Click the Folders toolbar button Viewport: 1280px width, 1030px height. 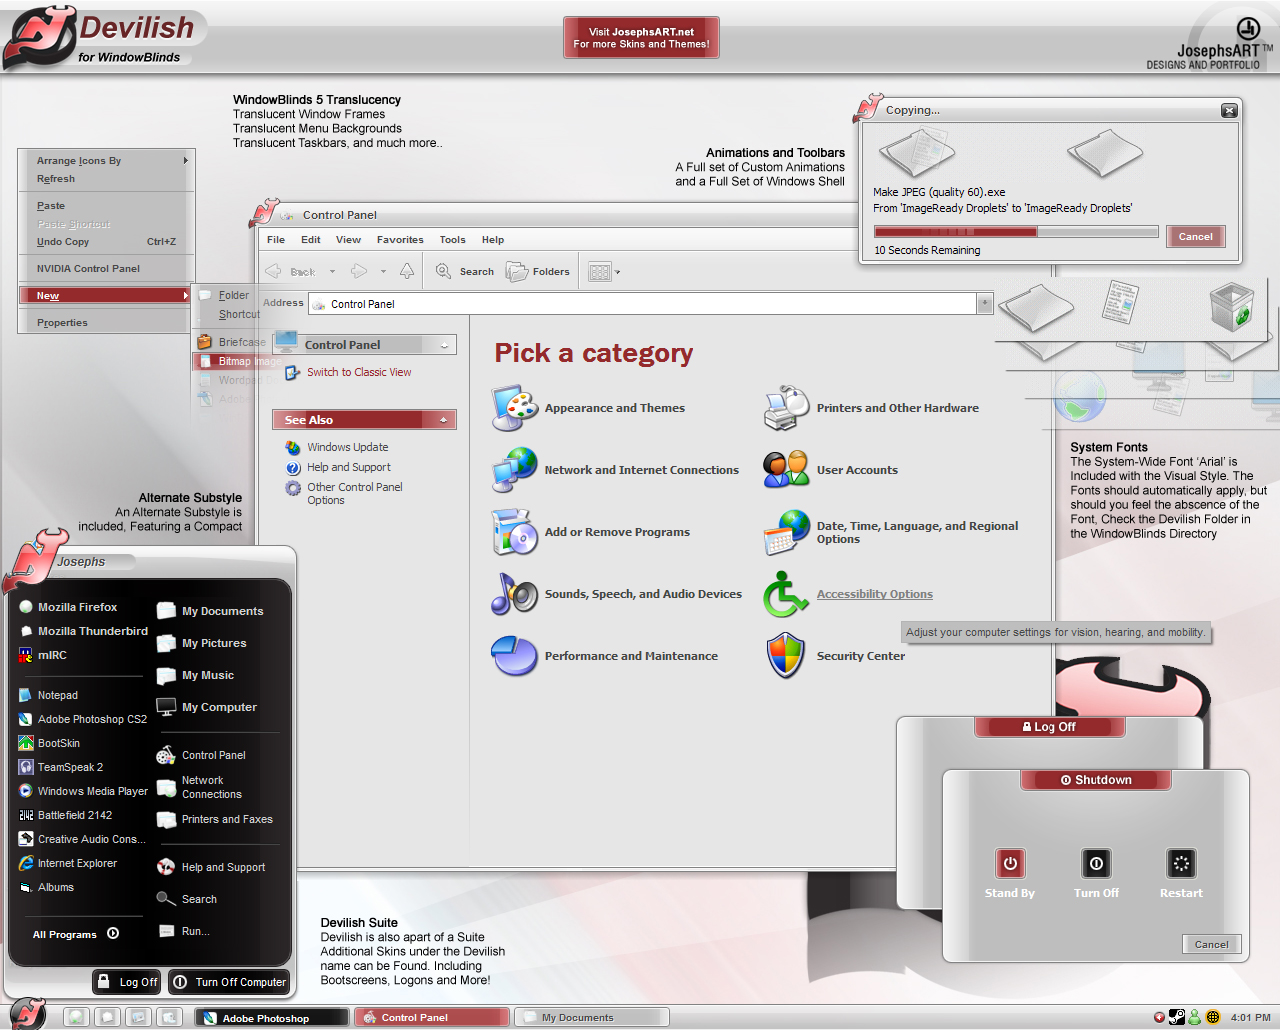[538, 271]
